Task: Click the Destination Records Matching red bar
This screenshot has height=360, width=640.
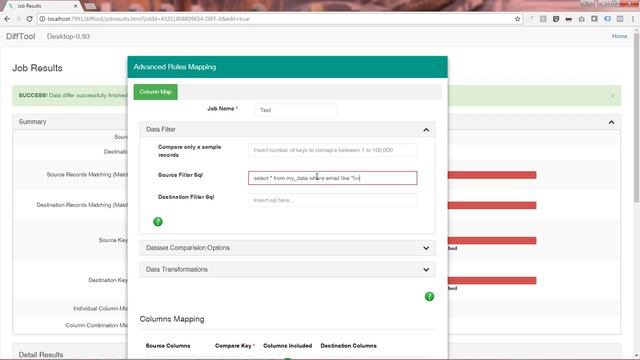Action: 492,205
